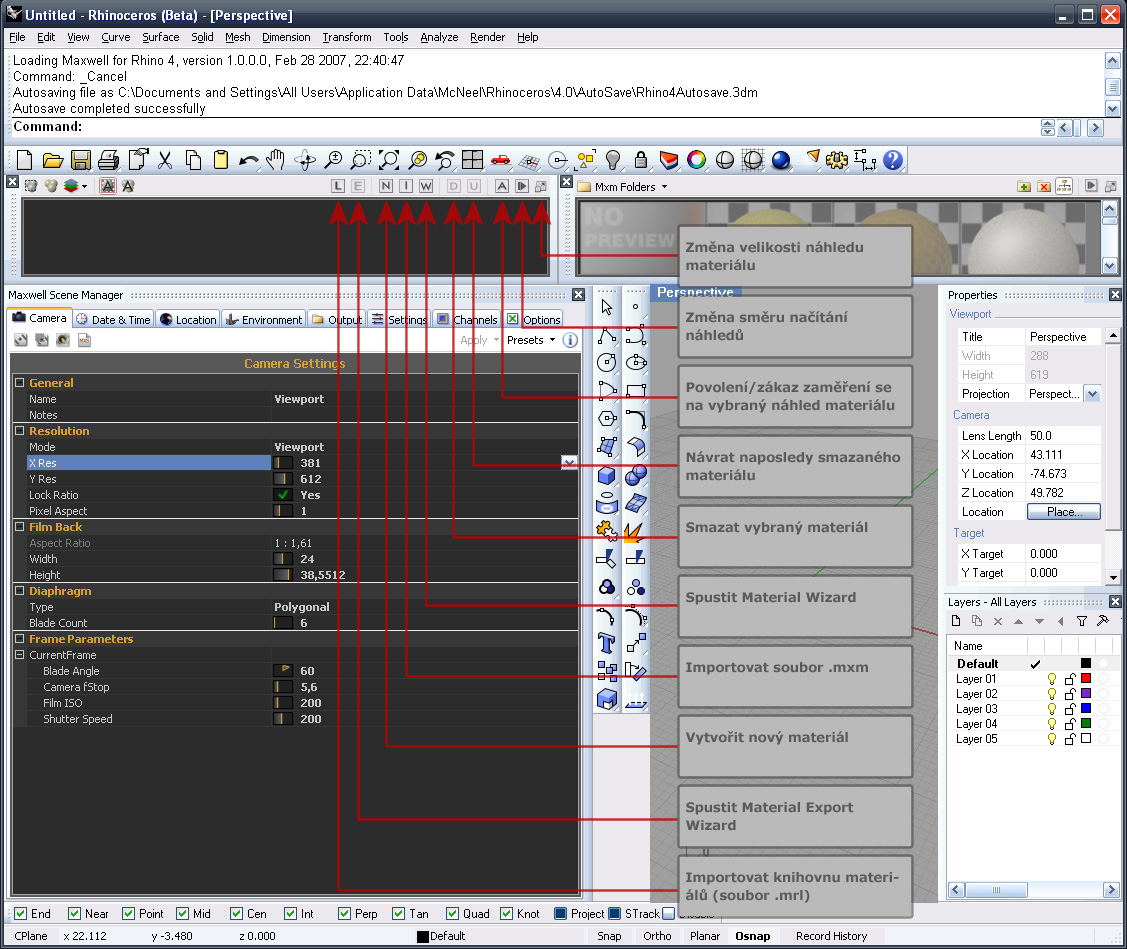Screen dimensions: 1127x949
Task: Click the Save file toolbar icon
Action: 81,160
